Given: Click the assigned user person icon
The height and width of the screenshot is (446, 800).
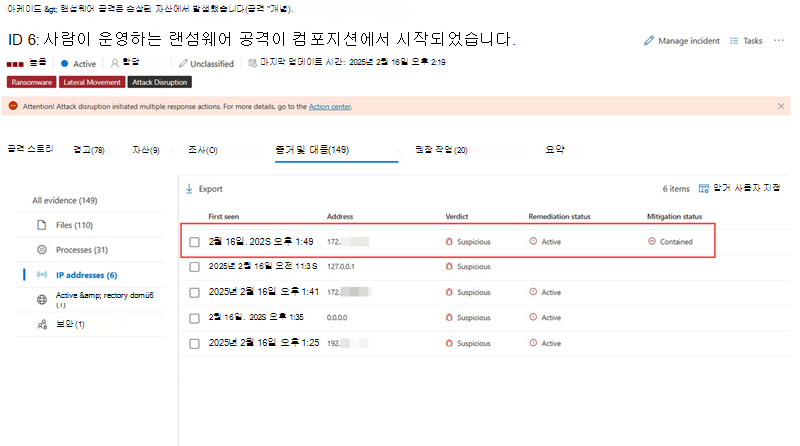Looking at the screenshot, I should point(115,63).
